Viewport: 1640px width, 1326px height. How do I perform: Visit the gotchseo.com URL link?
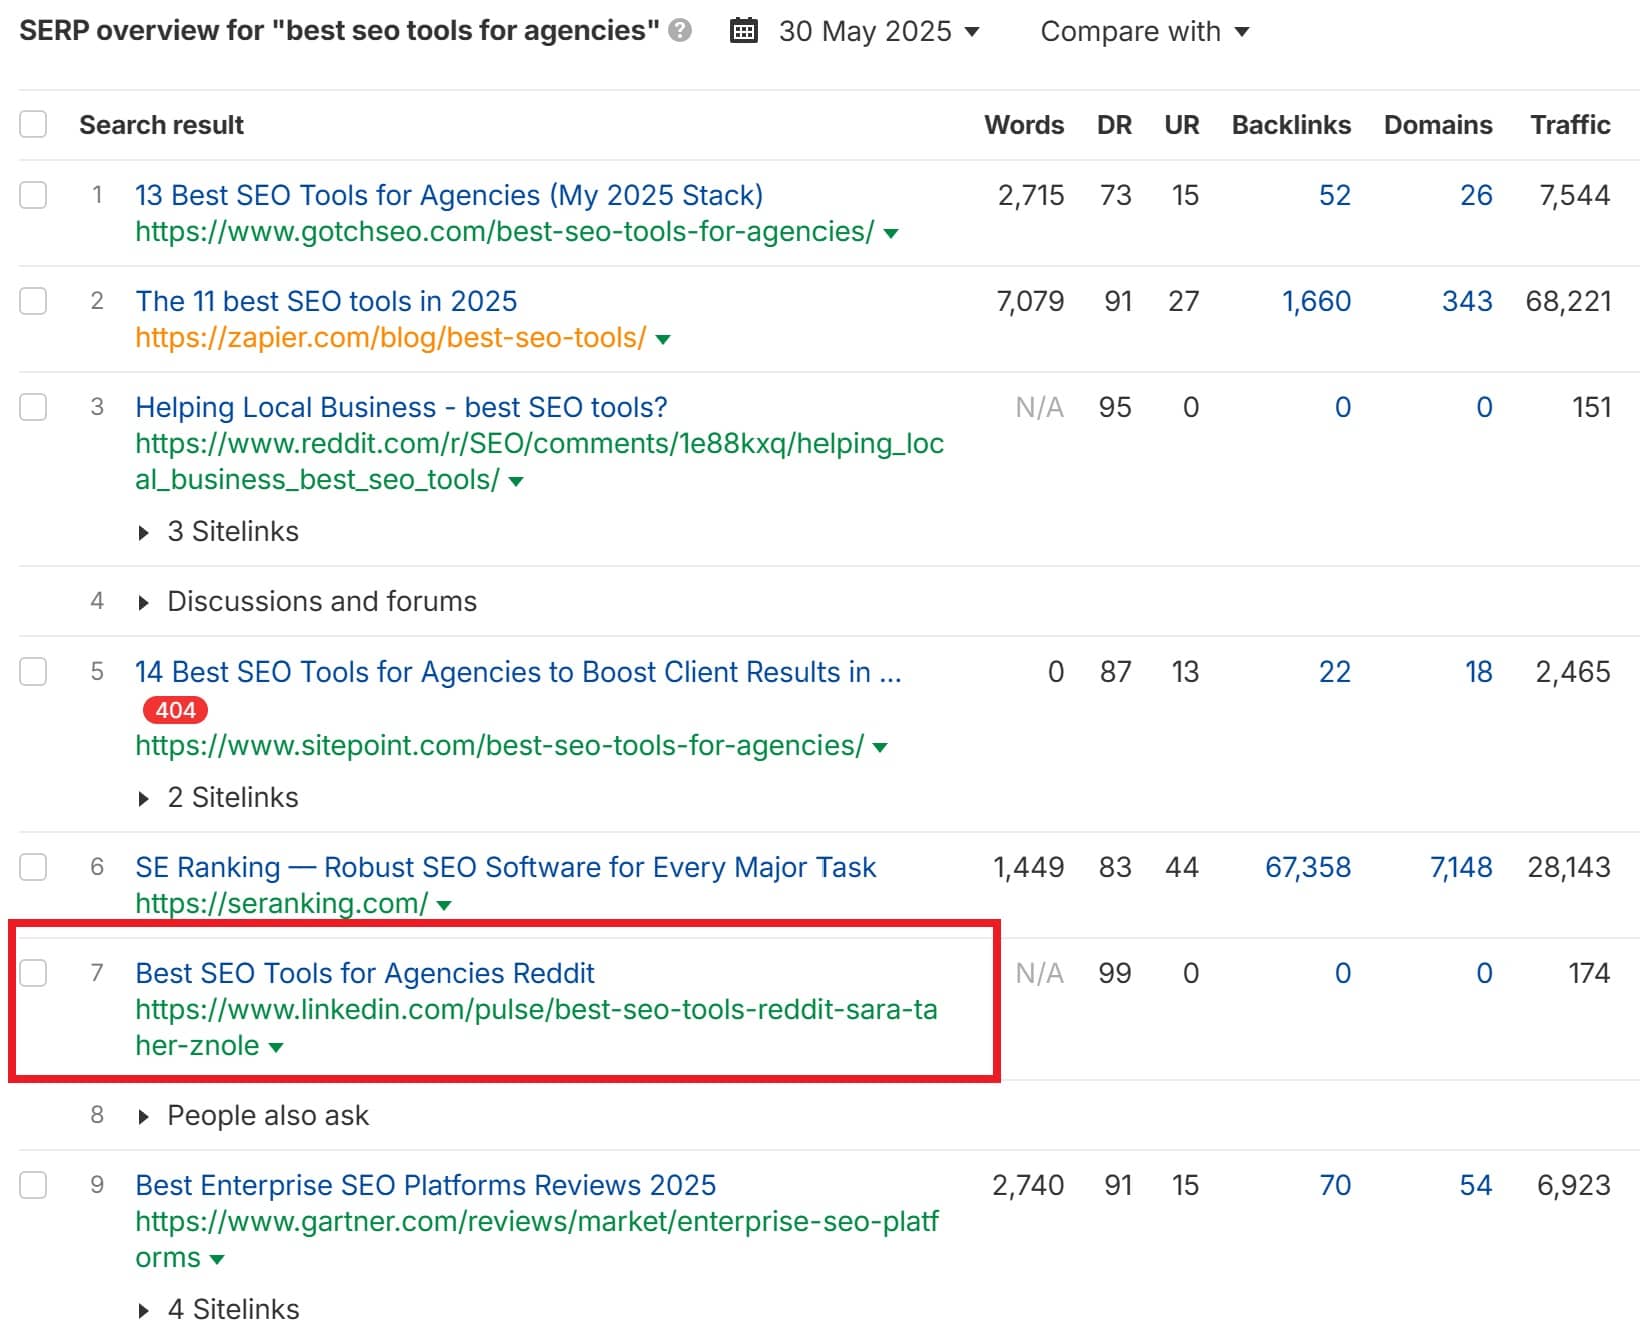tap(505, 232)
